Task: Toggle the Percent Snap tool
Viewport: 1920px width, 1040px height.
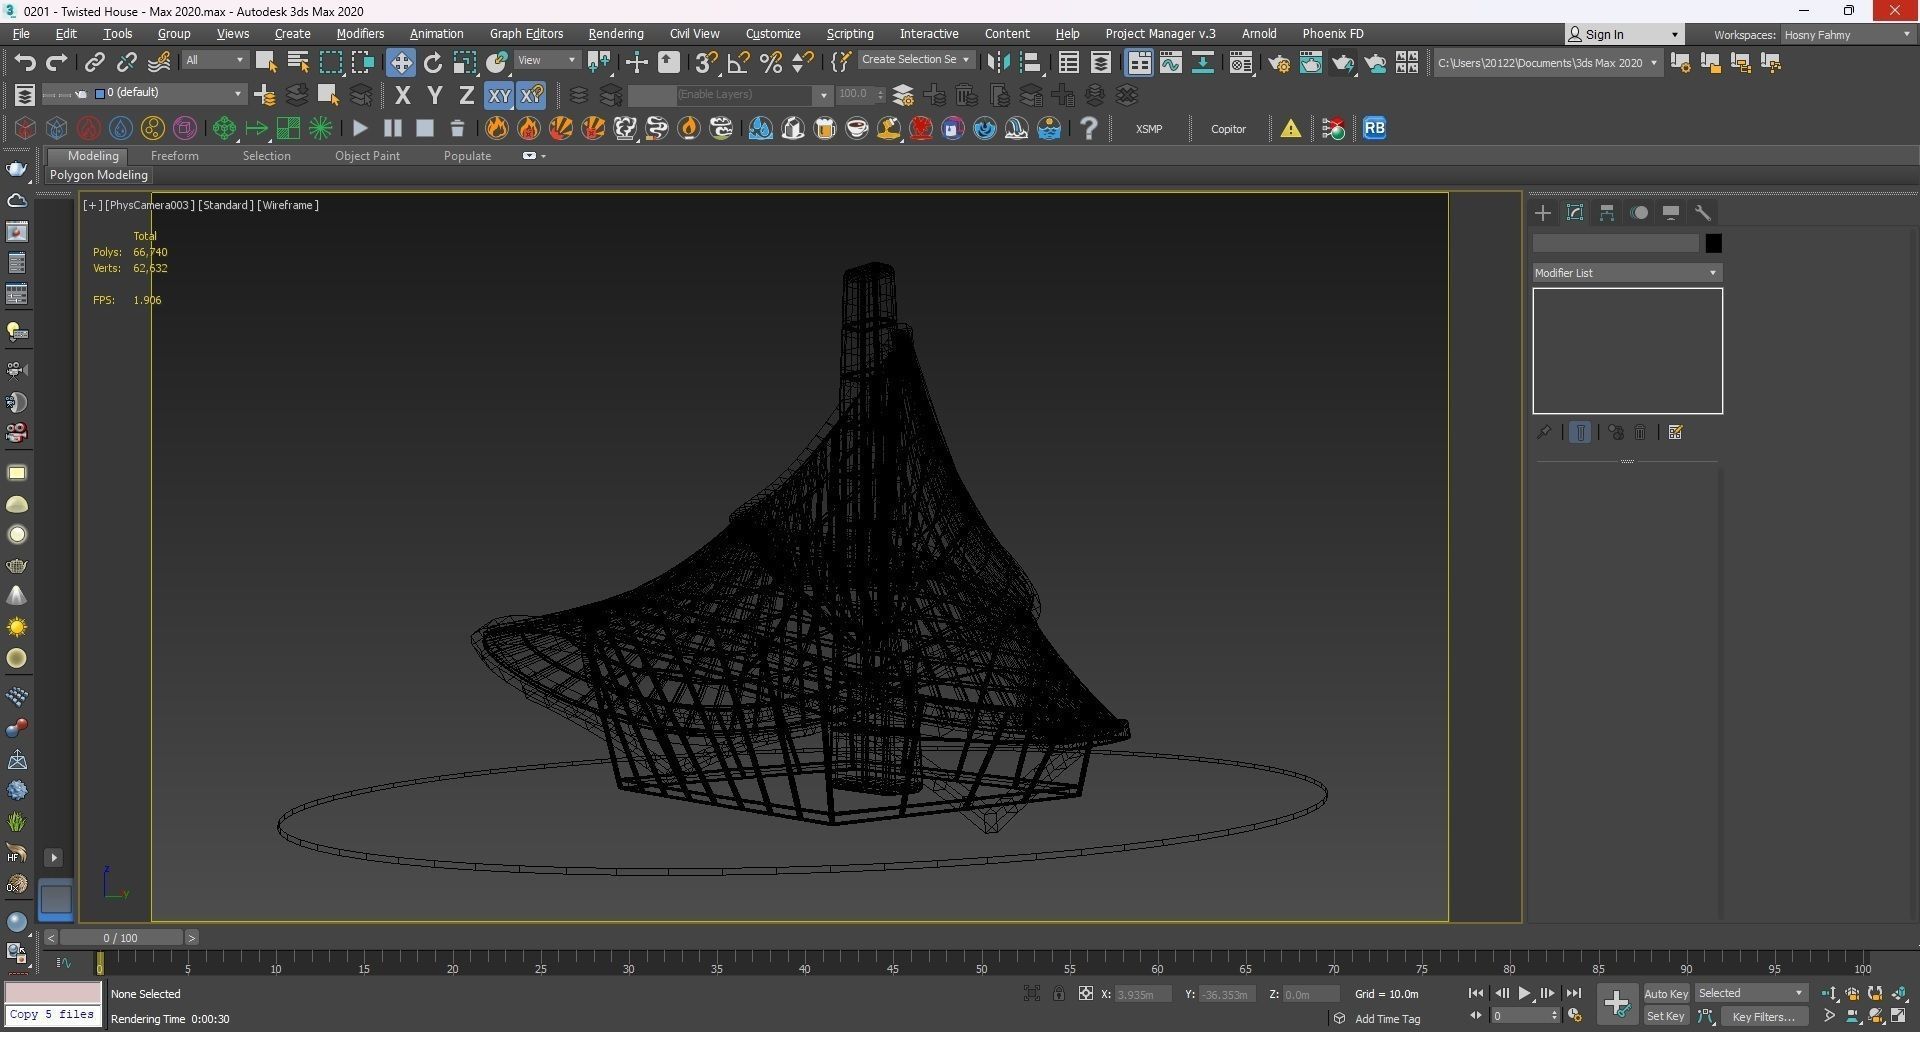Action: pos(770,62)
